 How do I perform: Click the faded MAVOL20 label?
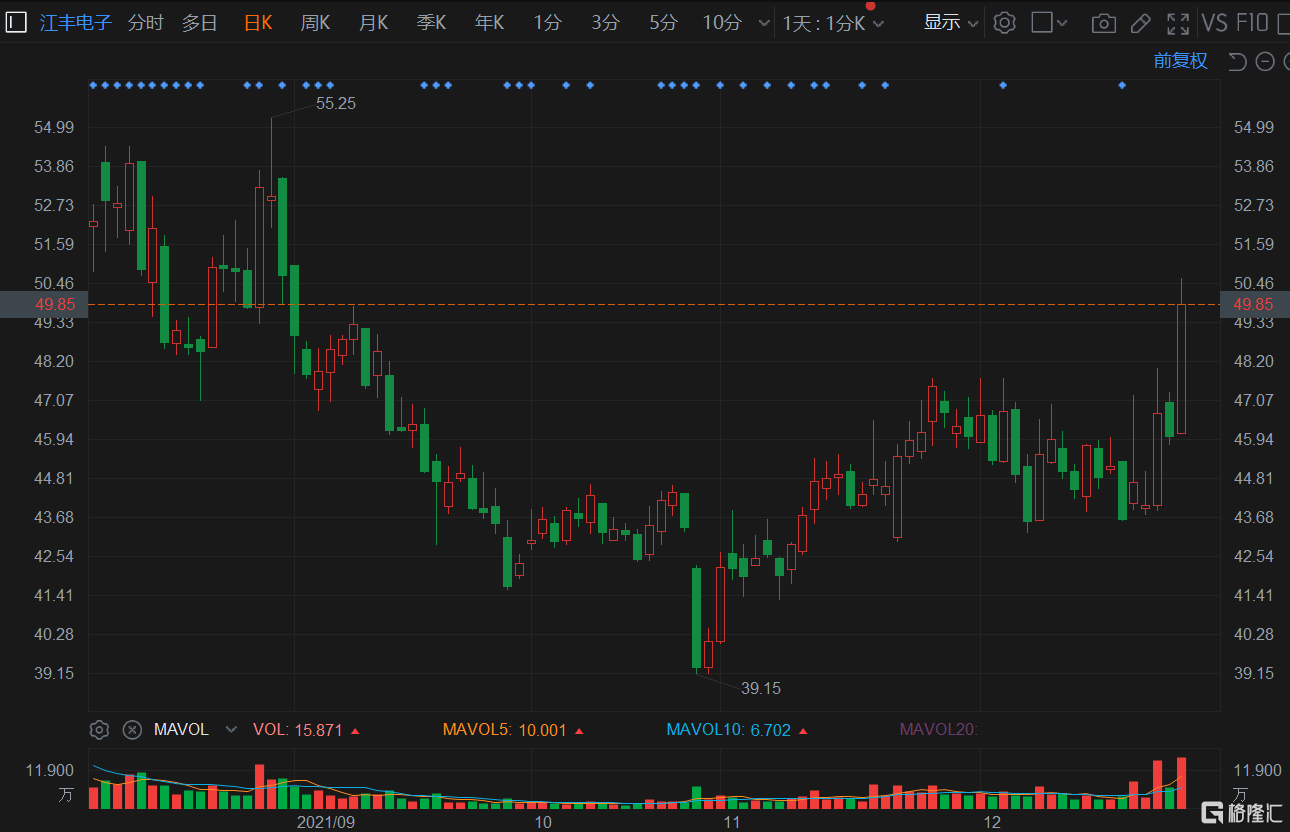coord(939,730)
